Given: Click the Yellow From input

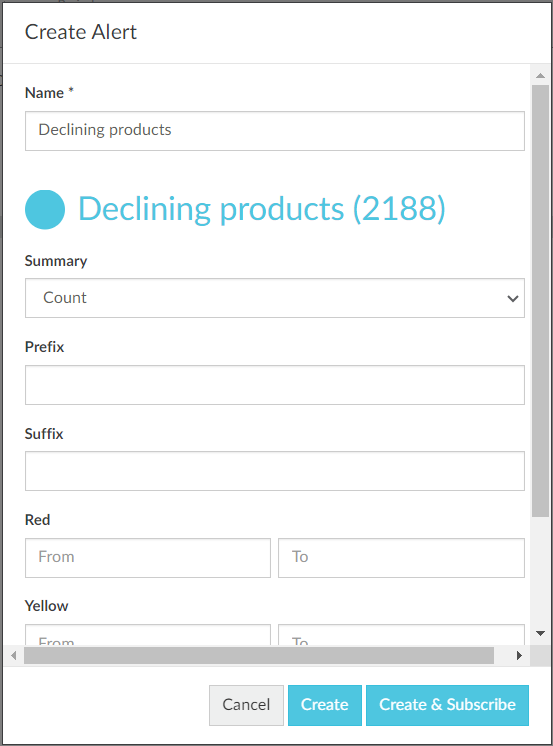Looking at the screenshot, I should (x=148, y=635).
